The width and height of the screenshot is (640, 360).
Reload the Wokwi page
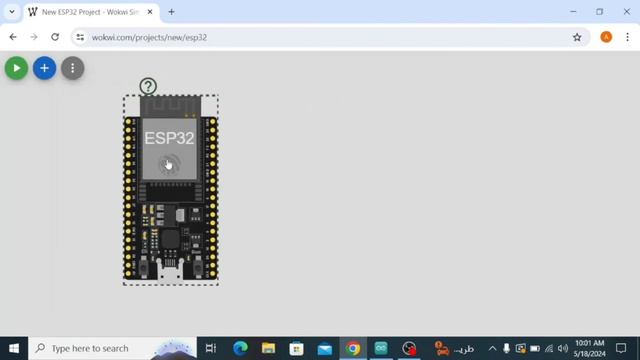[55, 37]
